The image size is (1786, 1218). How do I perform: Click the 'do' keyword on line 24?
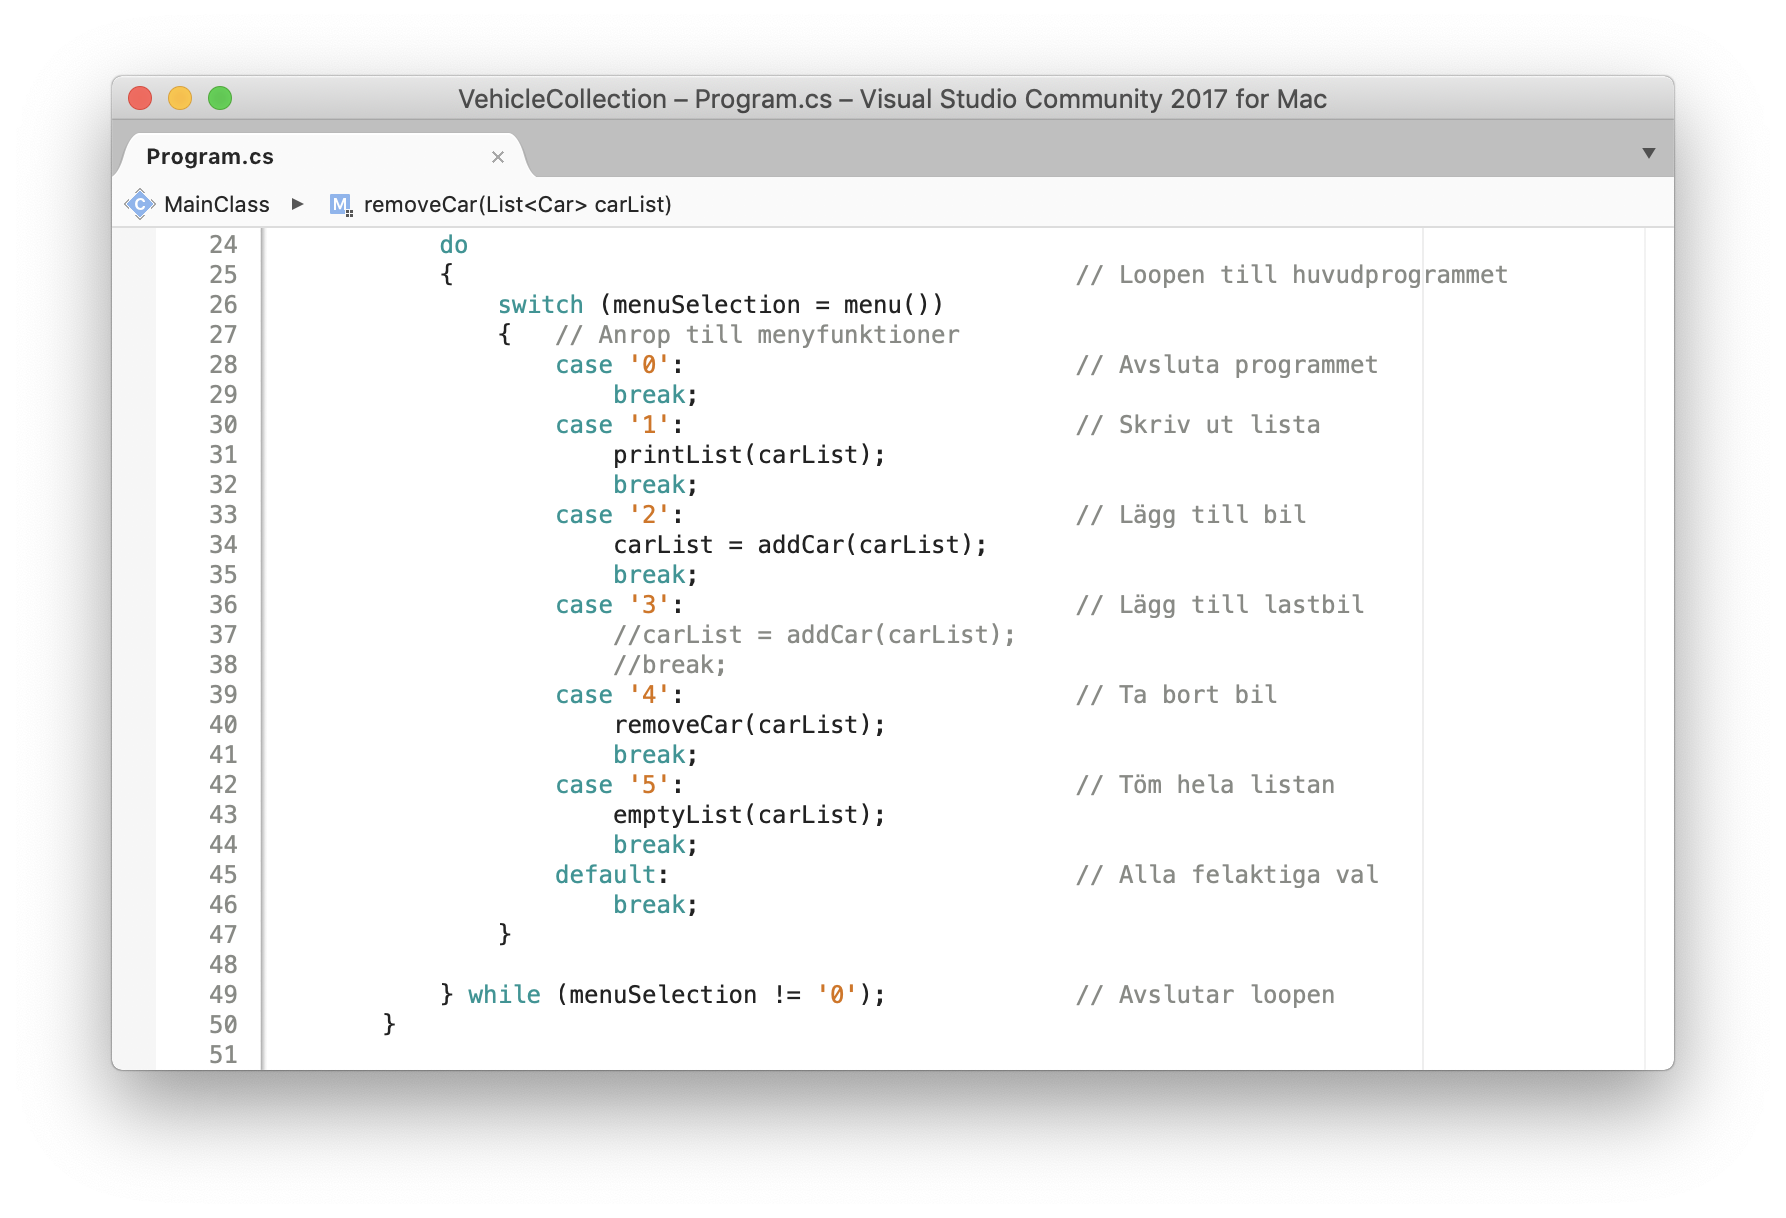click(x=454, y=245)
